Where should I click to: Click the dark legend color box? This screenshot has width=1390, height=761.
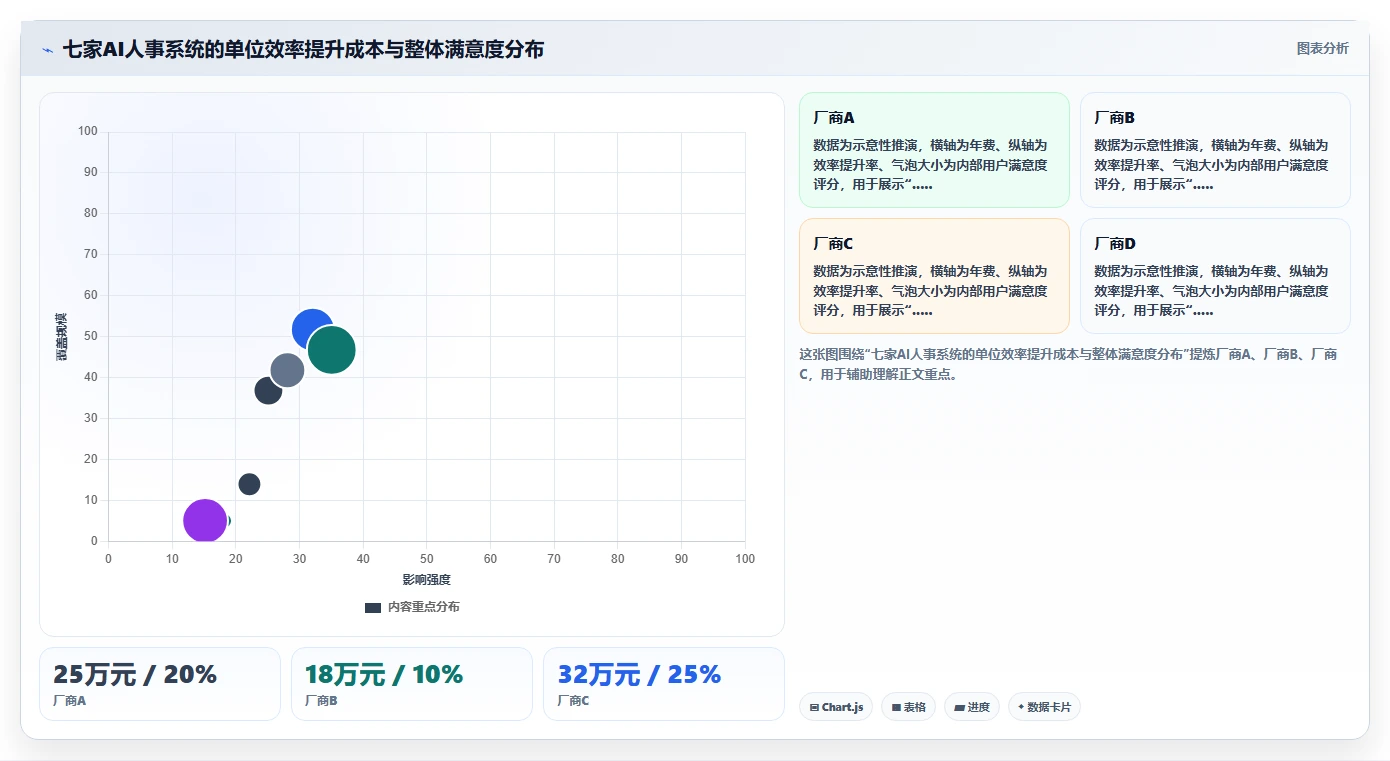[x=373, y=608]
